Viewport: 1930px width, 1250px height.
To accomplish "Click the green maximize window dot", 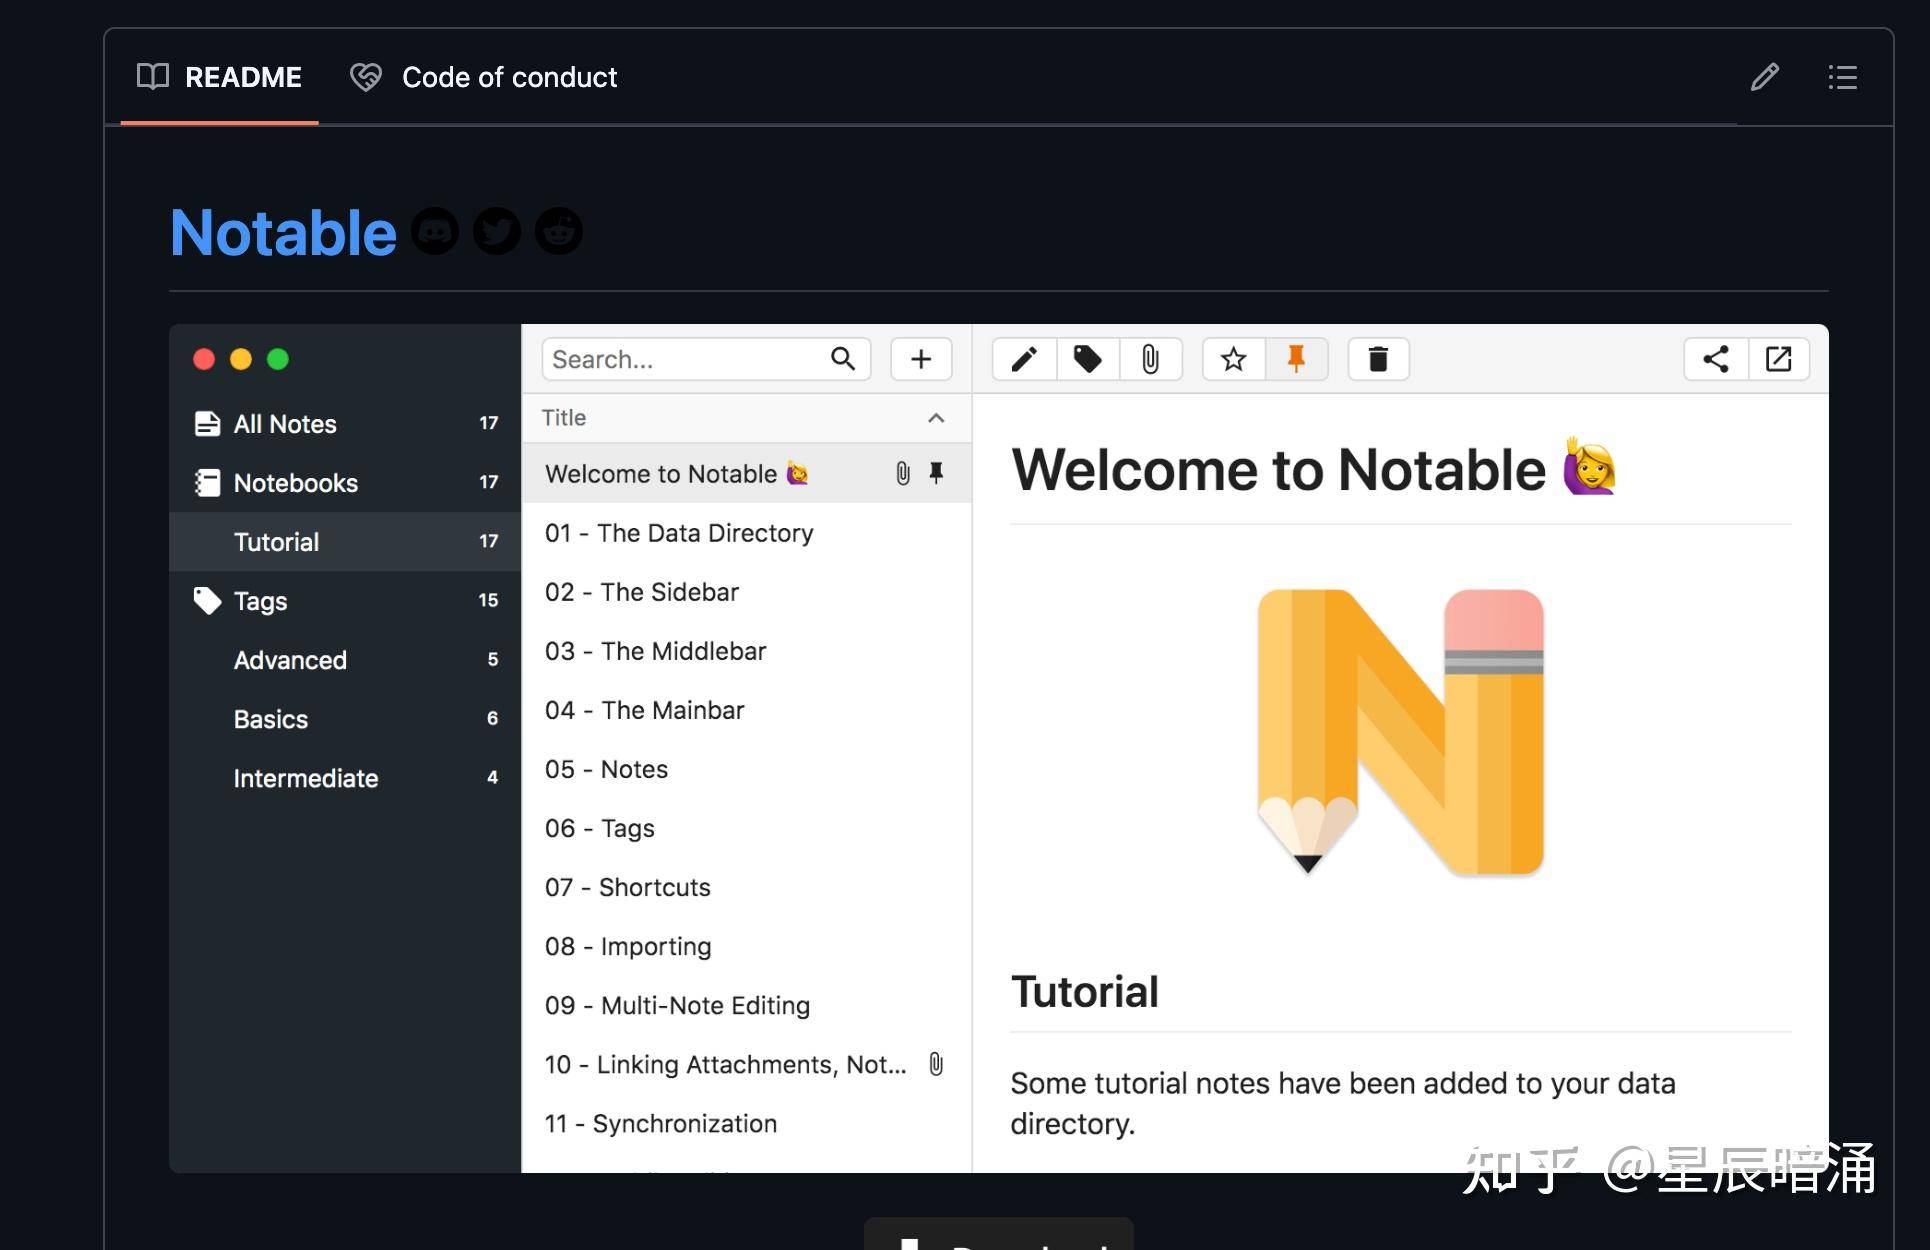I will tap(278, 359).
